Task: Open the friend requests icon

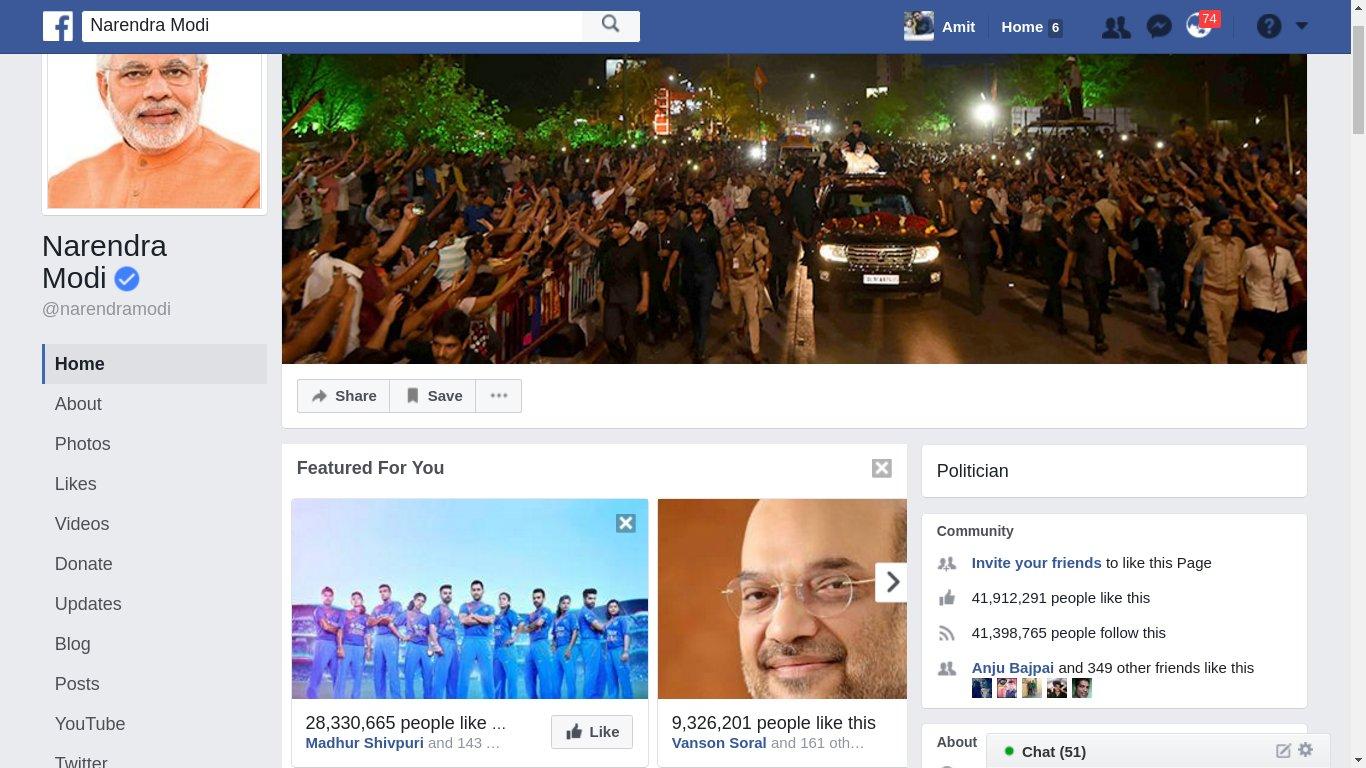Action: [x=1116, y=27]
